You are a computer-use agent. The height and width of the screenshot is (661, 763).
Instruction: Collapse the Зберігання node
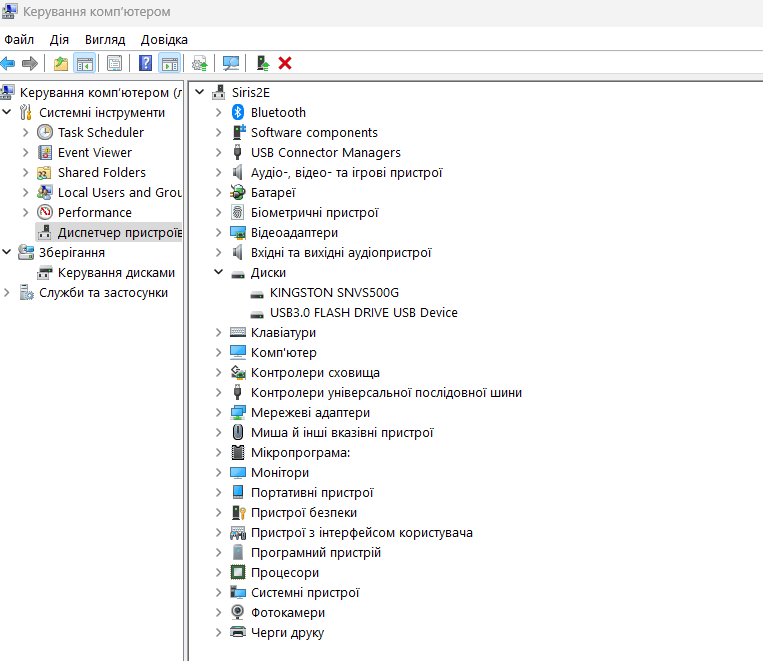[x=7, y=252]
